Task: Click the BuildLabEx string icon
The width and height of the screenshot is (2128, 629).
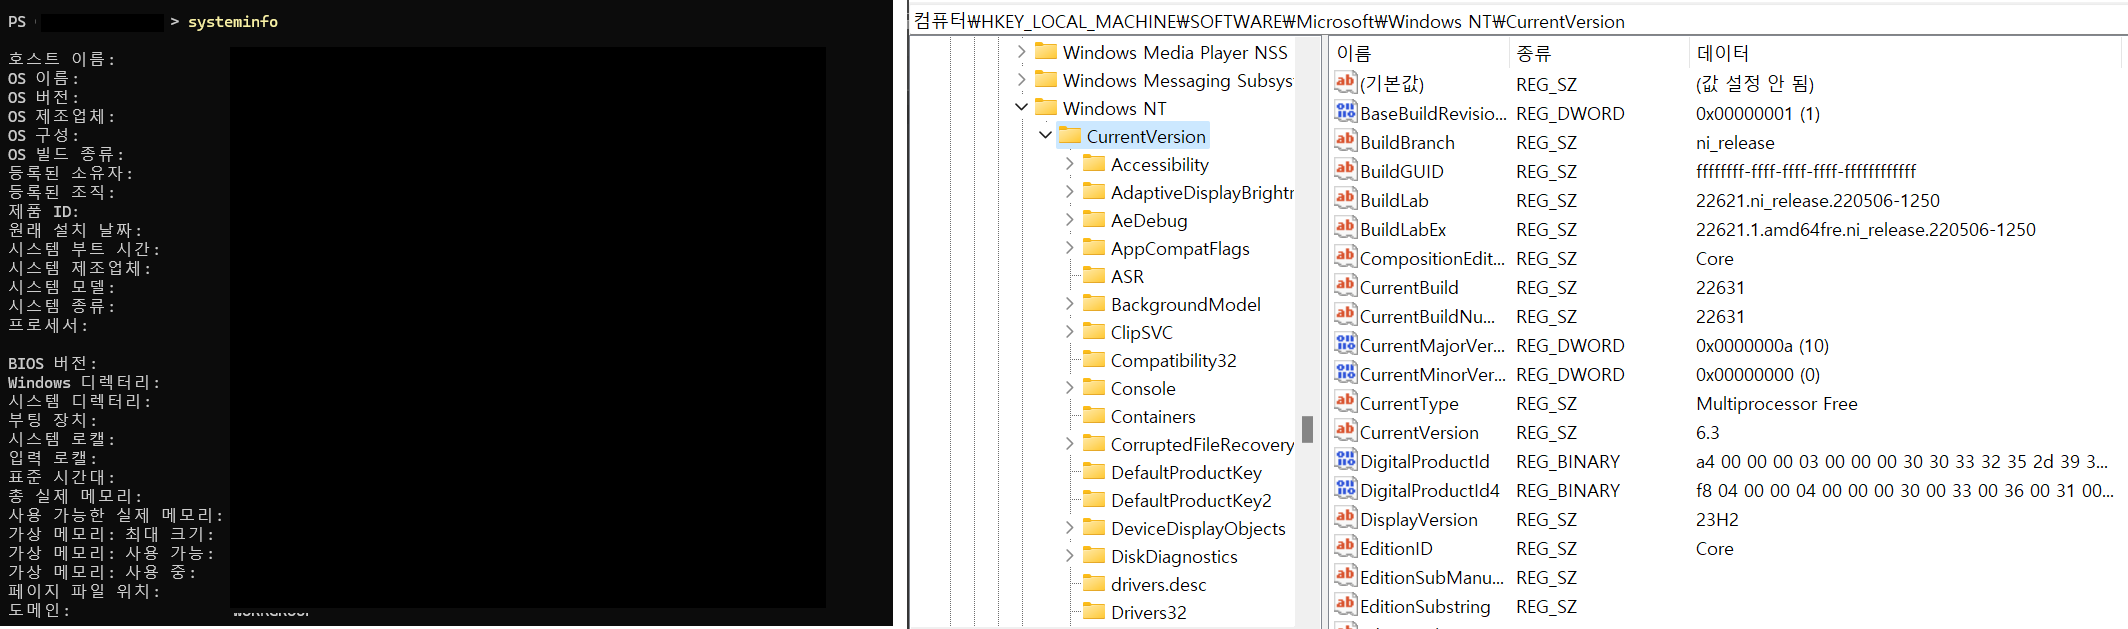Action: [1346, 227]
